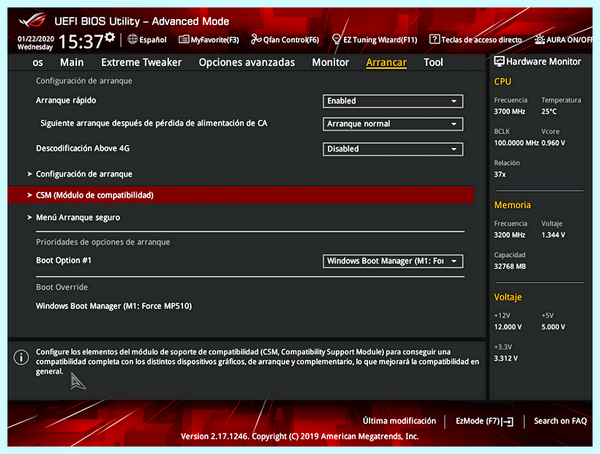
Task: Boot override Windows Boot Manager (M1: Force MP510)
Action: pyautogui.click(x=114, y=306)
